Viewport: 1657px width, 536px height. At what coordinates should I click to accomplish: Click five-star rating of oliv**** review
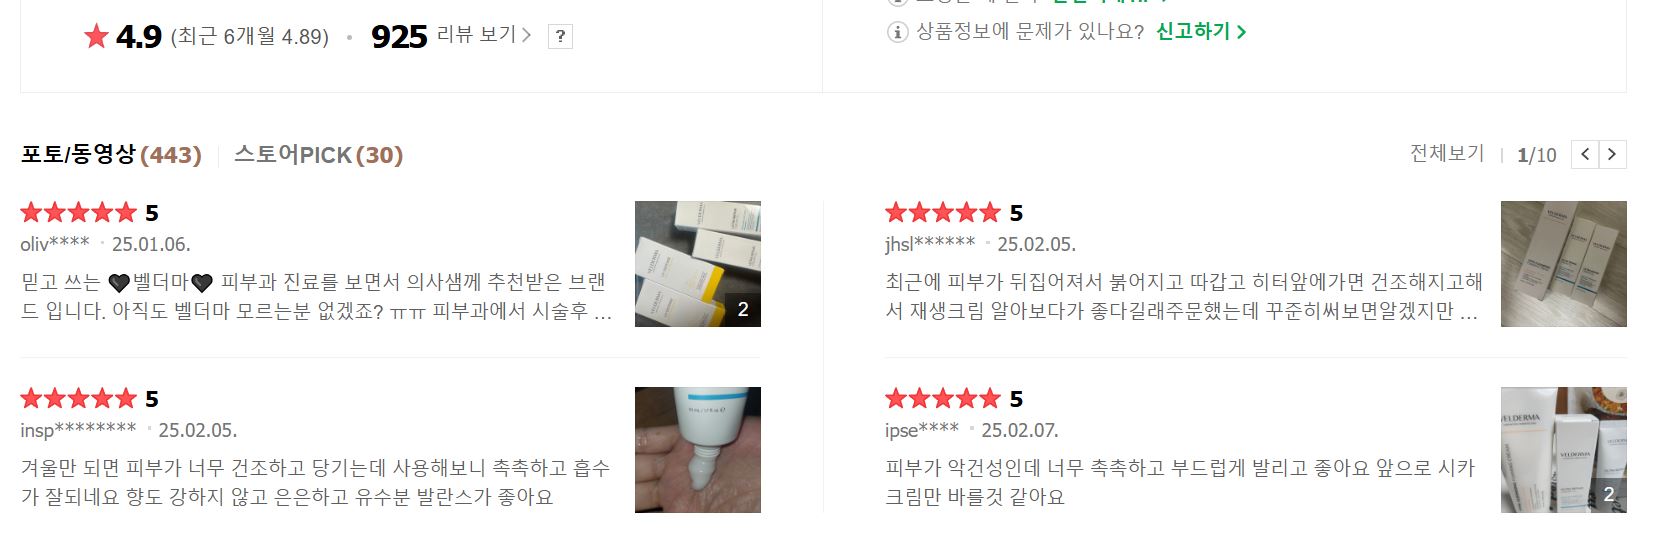click(x=78, y=212)
